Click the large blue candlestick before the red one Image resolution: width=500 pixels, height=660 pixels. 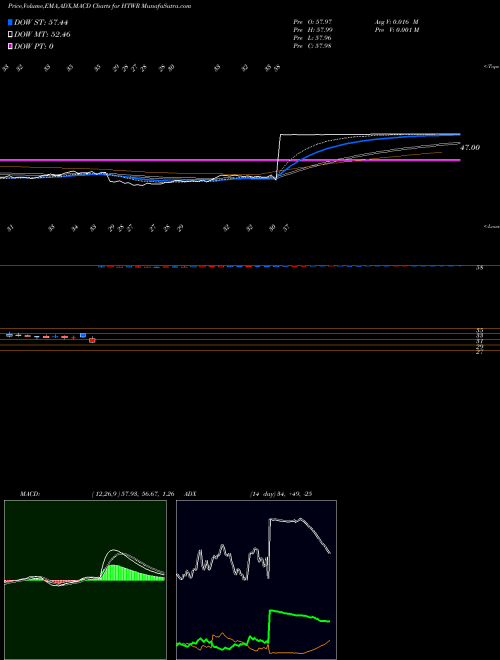83,335
